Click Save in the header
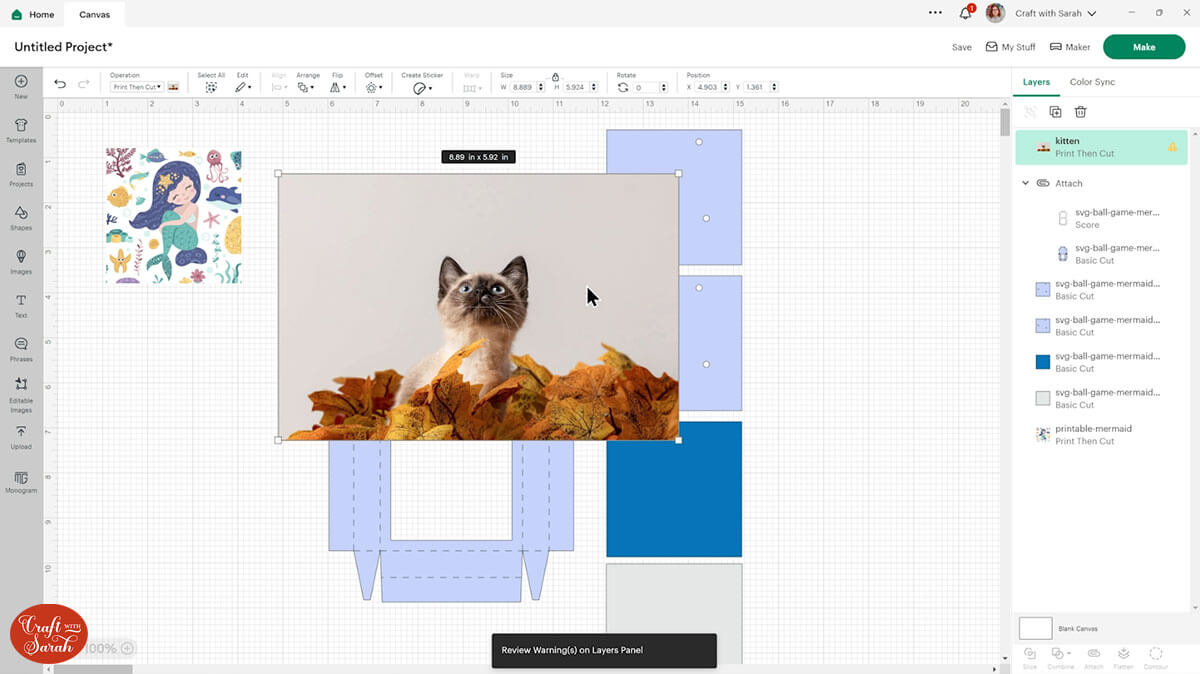1200x674 pixels. pos(961,47)
